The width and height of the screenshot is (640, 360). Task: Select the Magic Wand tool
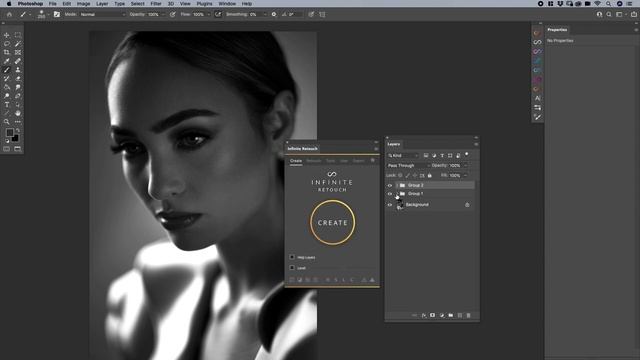18,44
